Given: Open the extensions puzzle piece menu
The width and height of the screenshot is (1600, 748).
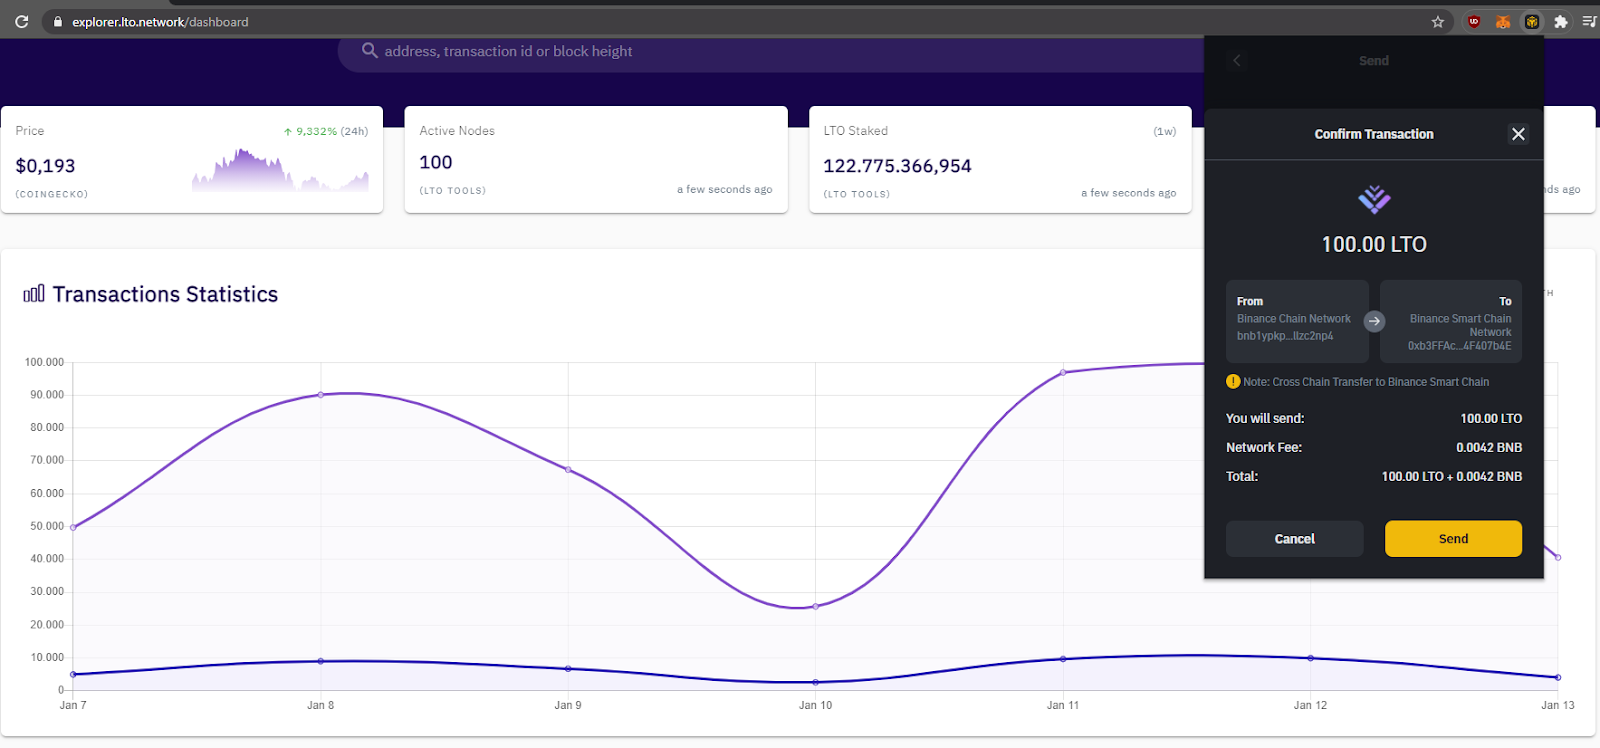Looking at the screenshot, I should (x=1561, y=21).
